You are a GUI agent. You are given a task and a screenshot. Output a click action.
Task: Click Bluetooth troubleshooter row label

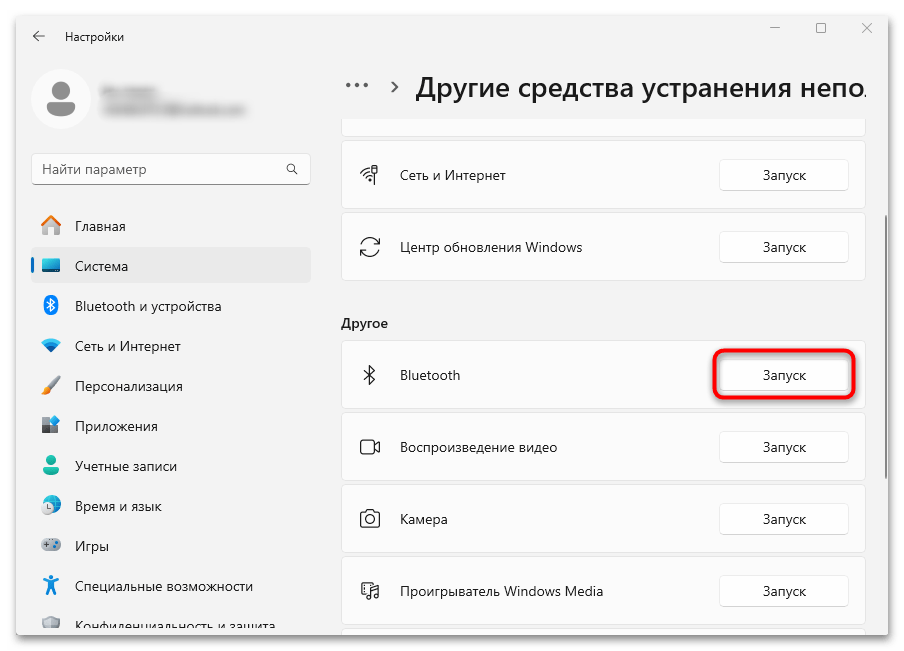(x=430, y=375)
